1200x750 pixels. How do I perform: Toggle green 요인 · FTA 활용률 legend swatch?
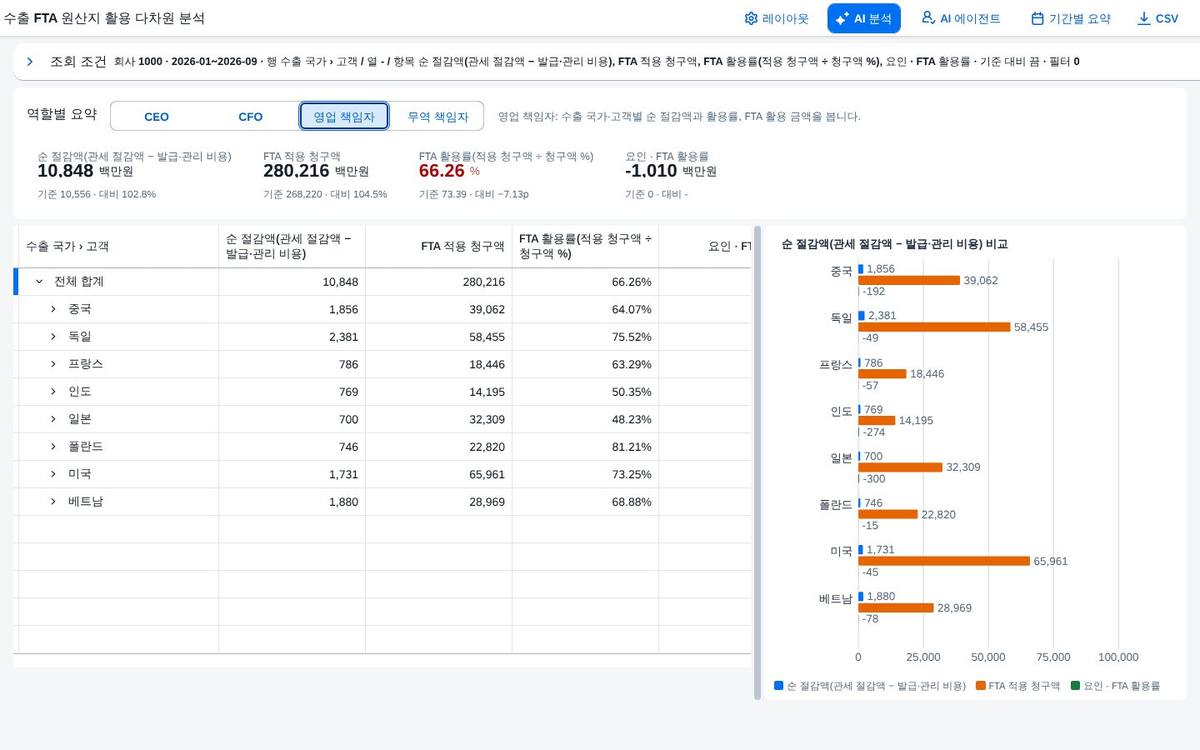pyautogui.click(x=1076, y=686)
